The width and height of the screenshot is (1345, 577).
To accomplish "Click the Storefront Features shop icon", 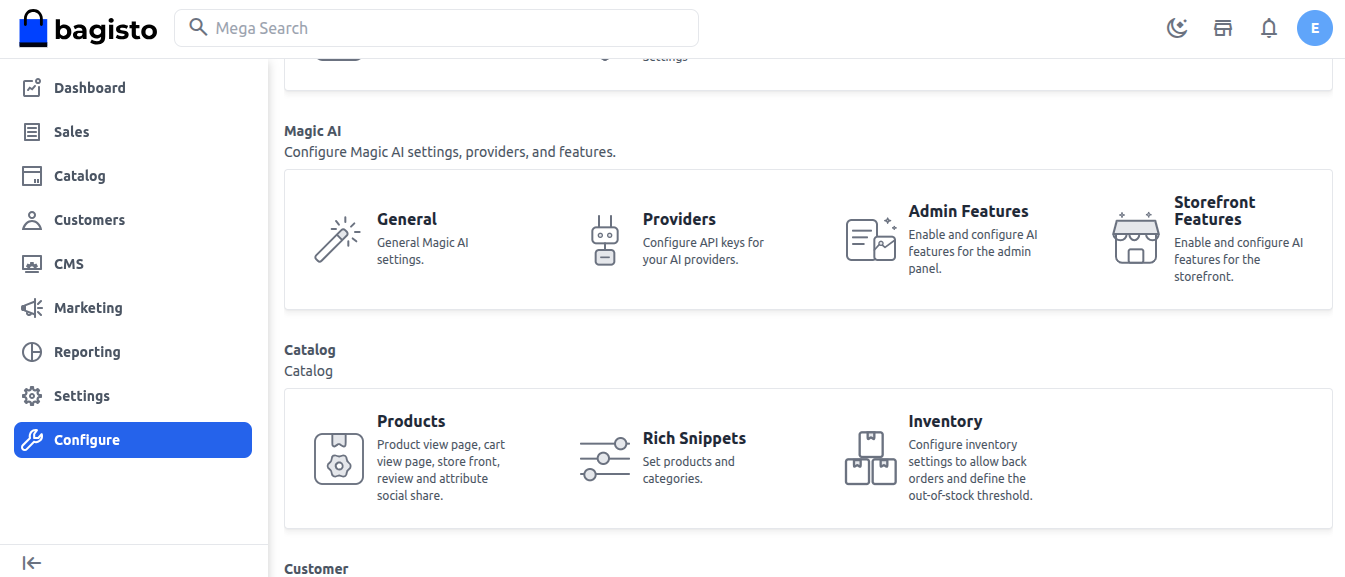I will (1136, 238).
